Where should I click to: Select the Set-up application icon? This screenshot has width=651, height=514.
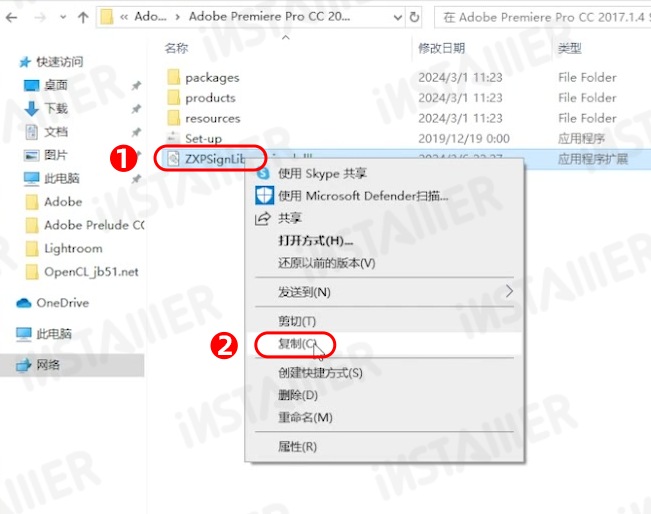(173, 138)
